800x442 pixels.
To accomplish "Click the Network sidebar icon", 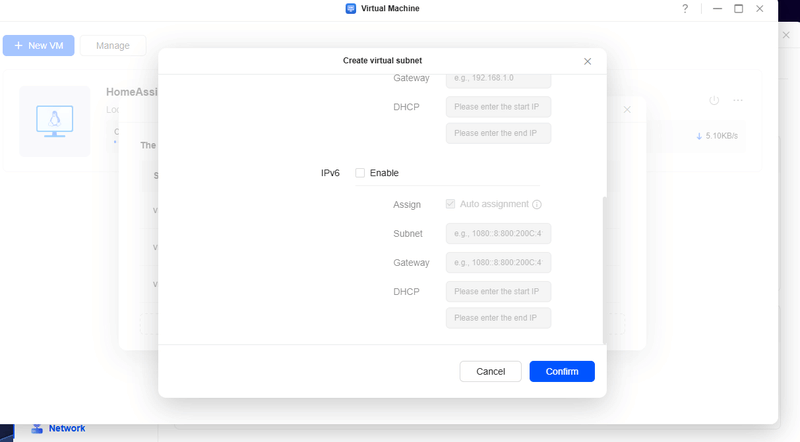I will click(x=37, y=428).
